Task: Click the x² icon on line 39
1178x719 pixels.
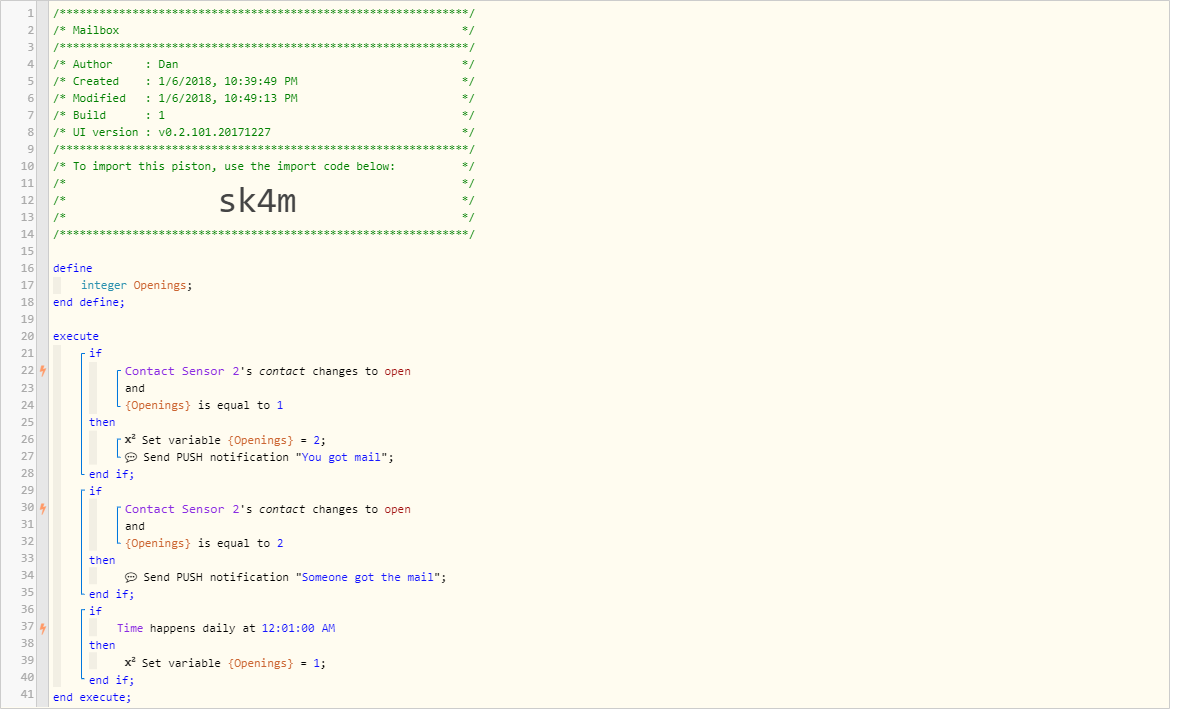Action: 130,663
